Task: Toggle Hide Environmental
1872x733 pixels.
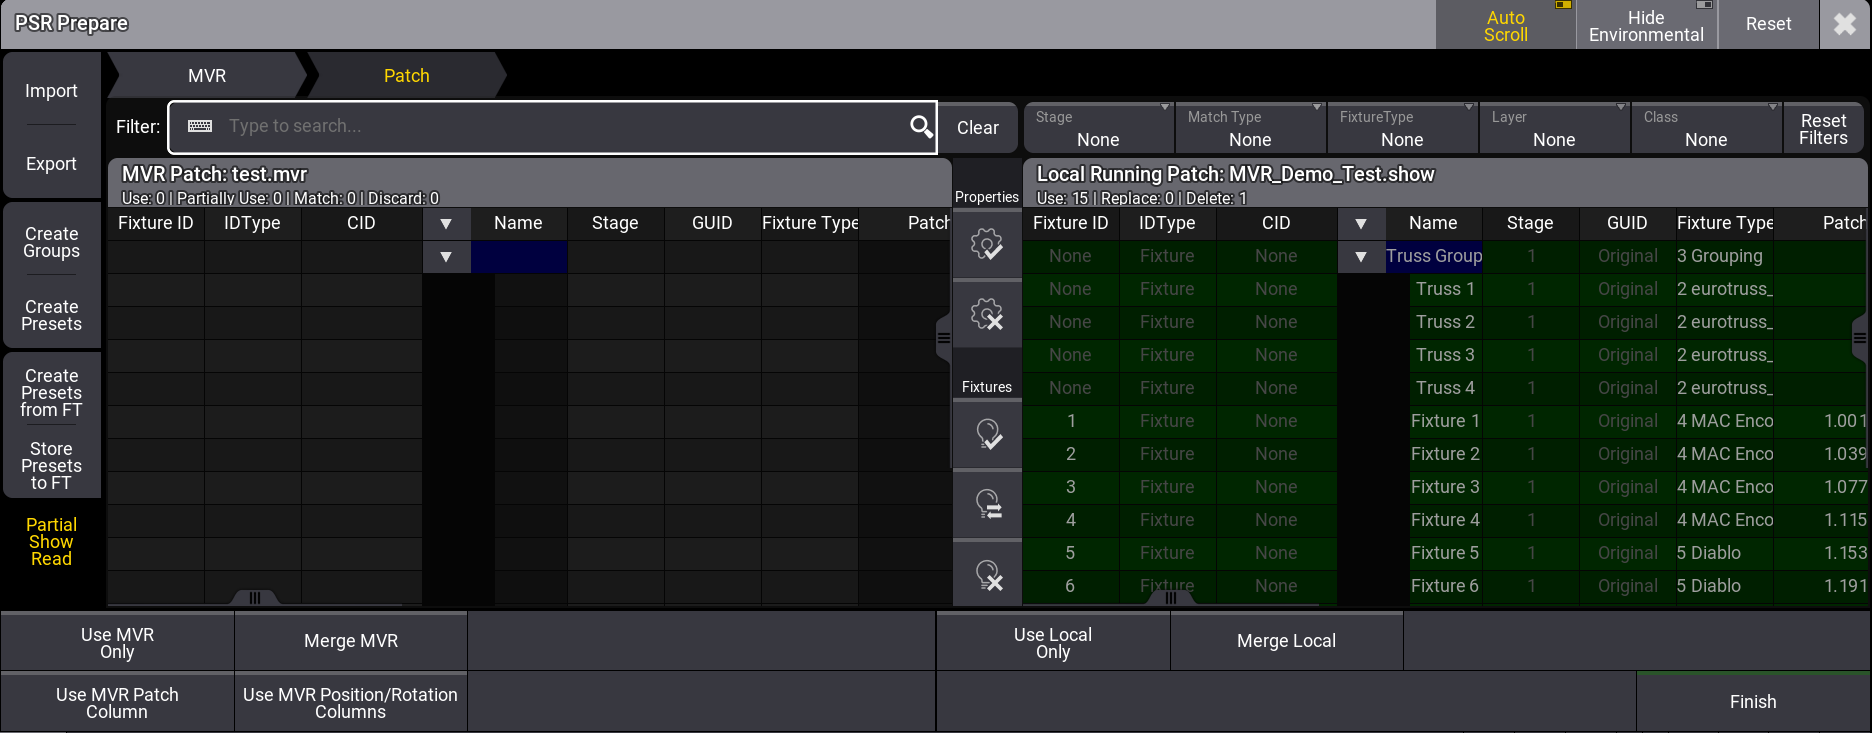Action: [1646, 25]
